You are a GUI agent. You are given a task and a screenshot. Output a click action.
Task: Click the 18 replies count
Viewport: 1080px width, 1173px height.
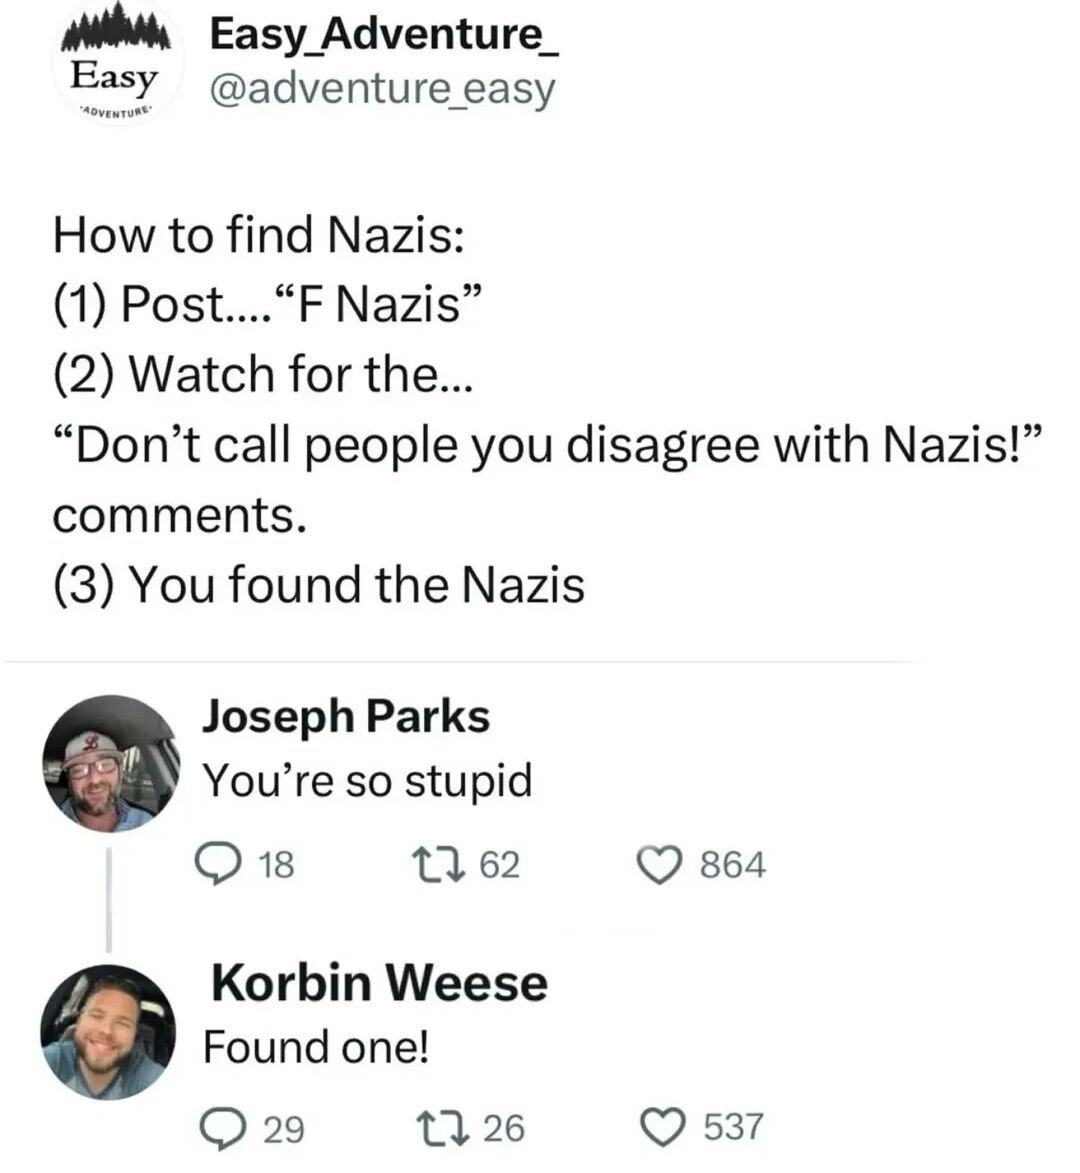tap(276, 864)
